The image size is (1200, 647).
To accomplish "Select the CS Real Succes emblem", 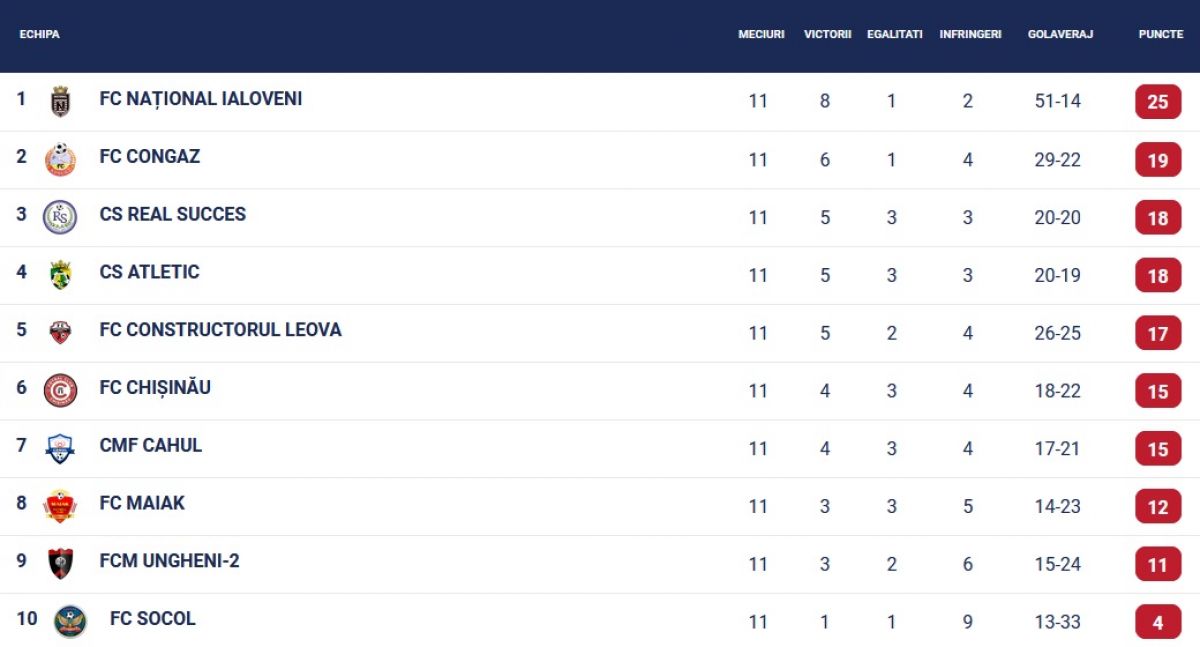I will [x=60, y=217].
